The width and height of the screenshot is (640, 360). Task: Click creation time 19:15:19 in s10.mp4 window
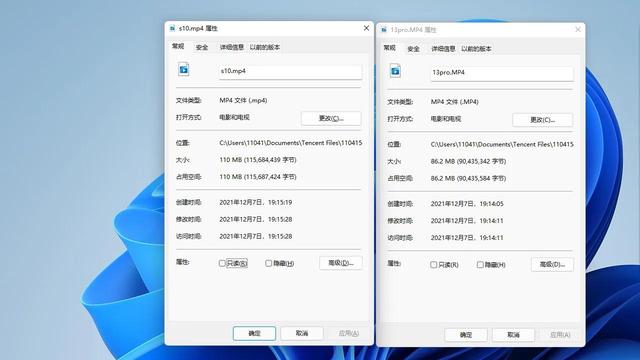256,202
